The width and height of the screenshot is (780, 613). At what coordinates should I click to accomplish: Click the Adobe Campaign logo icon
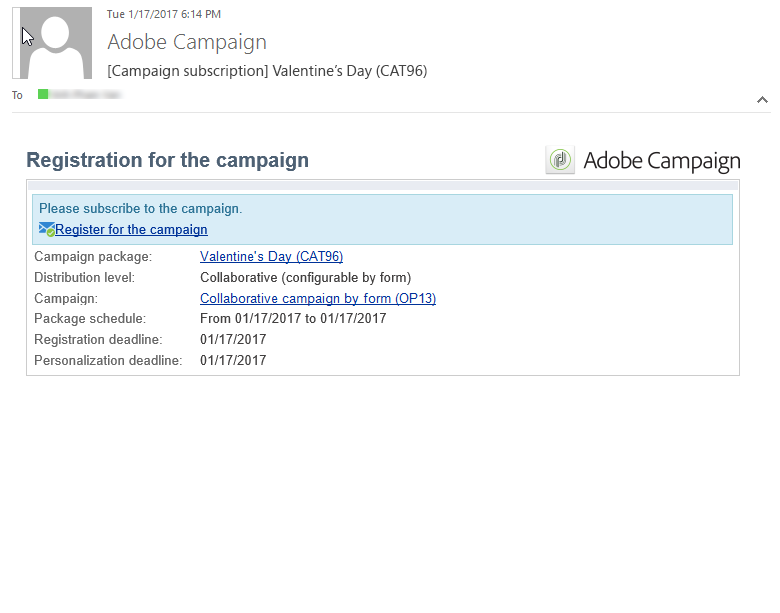pos(560,160)
